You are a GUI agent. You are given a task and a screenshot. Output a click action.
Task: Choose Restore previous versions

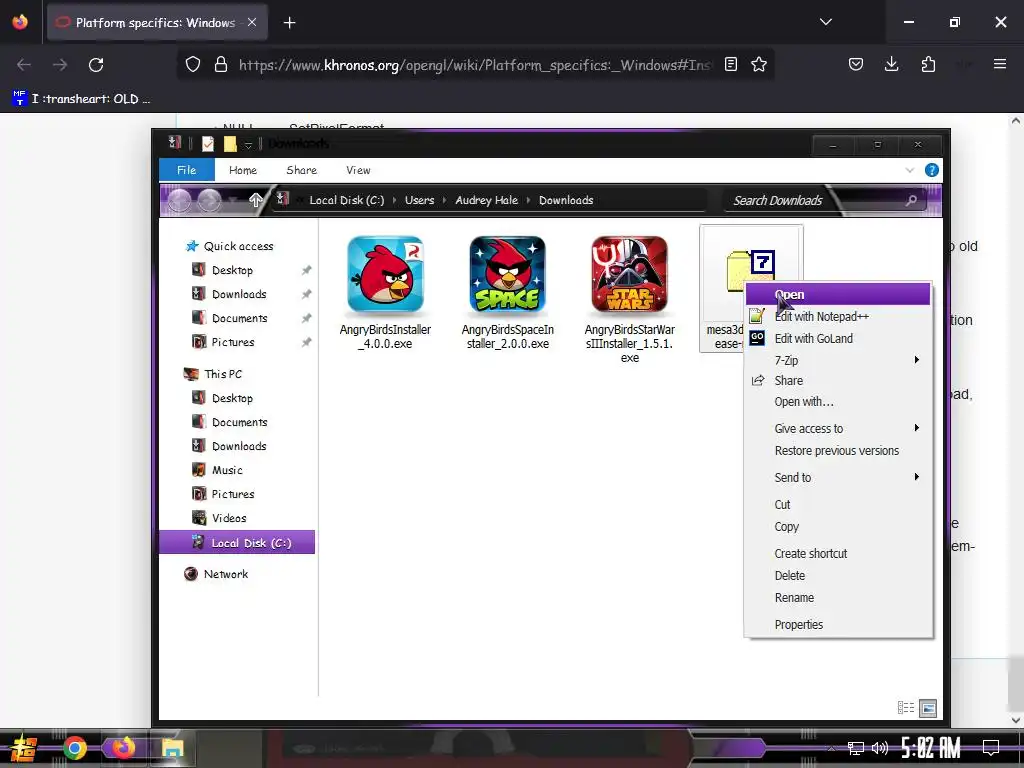point(839,451)
